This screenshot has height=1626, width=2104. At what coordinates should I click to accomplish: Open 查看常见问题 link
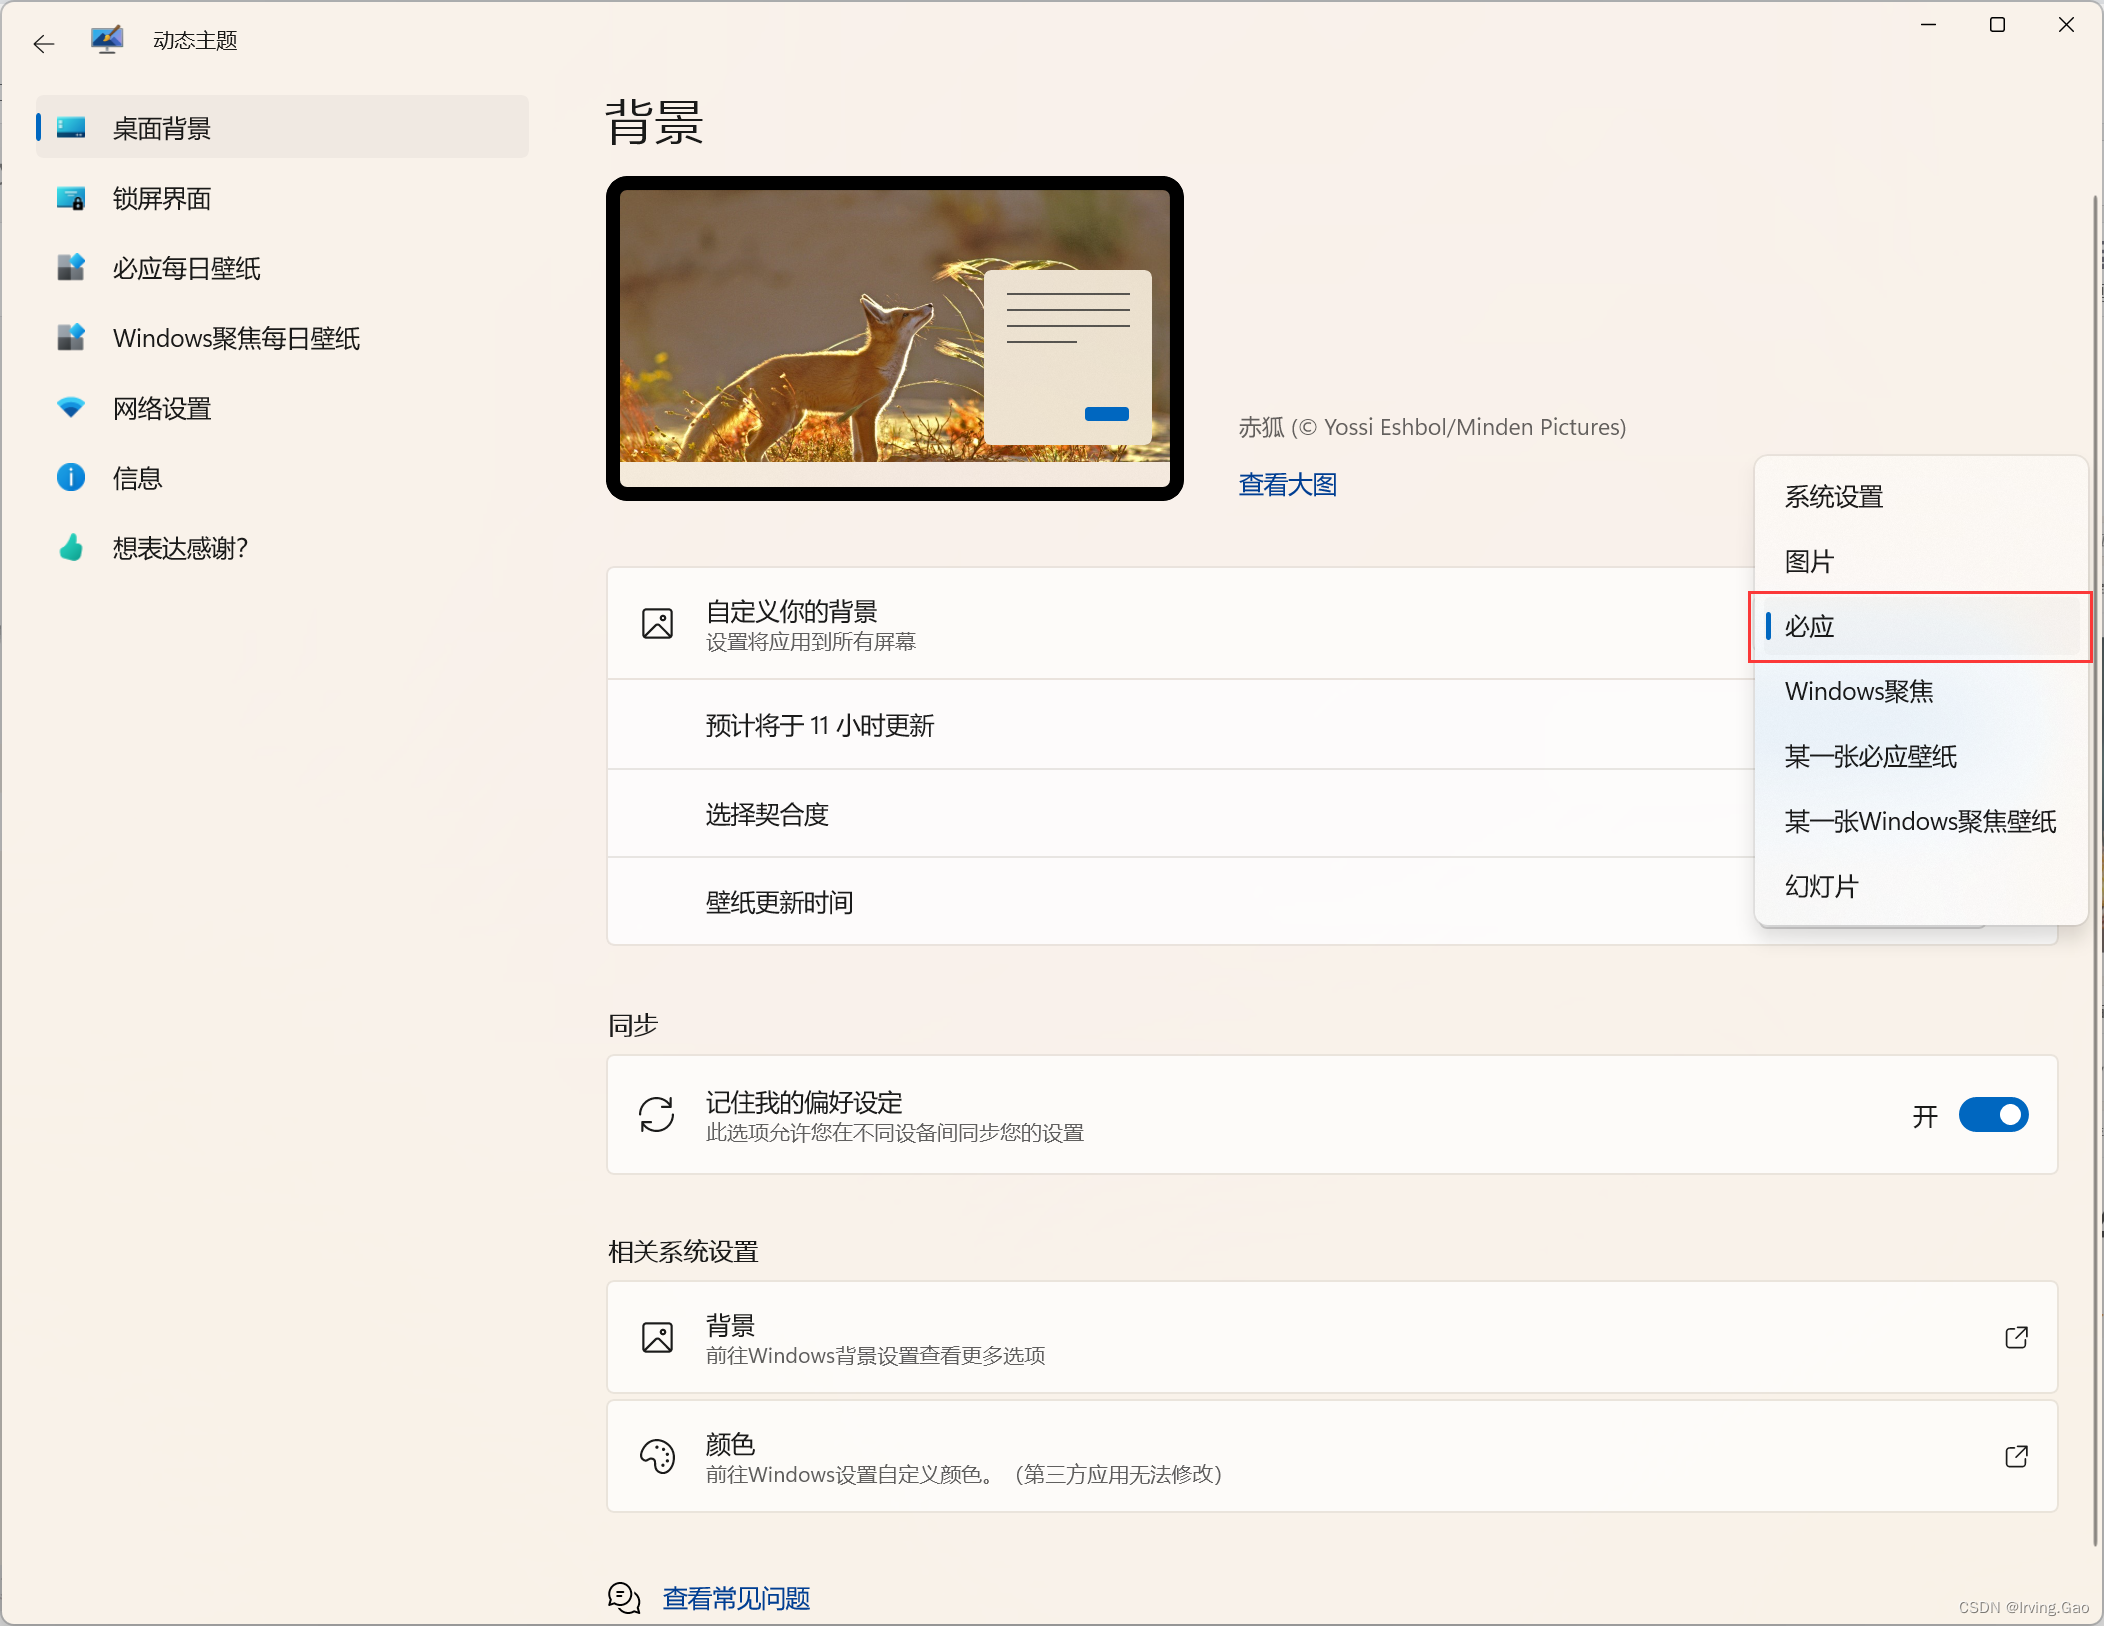tap(736, 1598)
